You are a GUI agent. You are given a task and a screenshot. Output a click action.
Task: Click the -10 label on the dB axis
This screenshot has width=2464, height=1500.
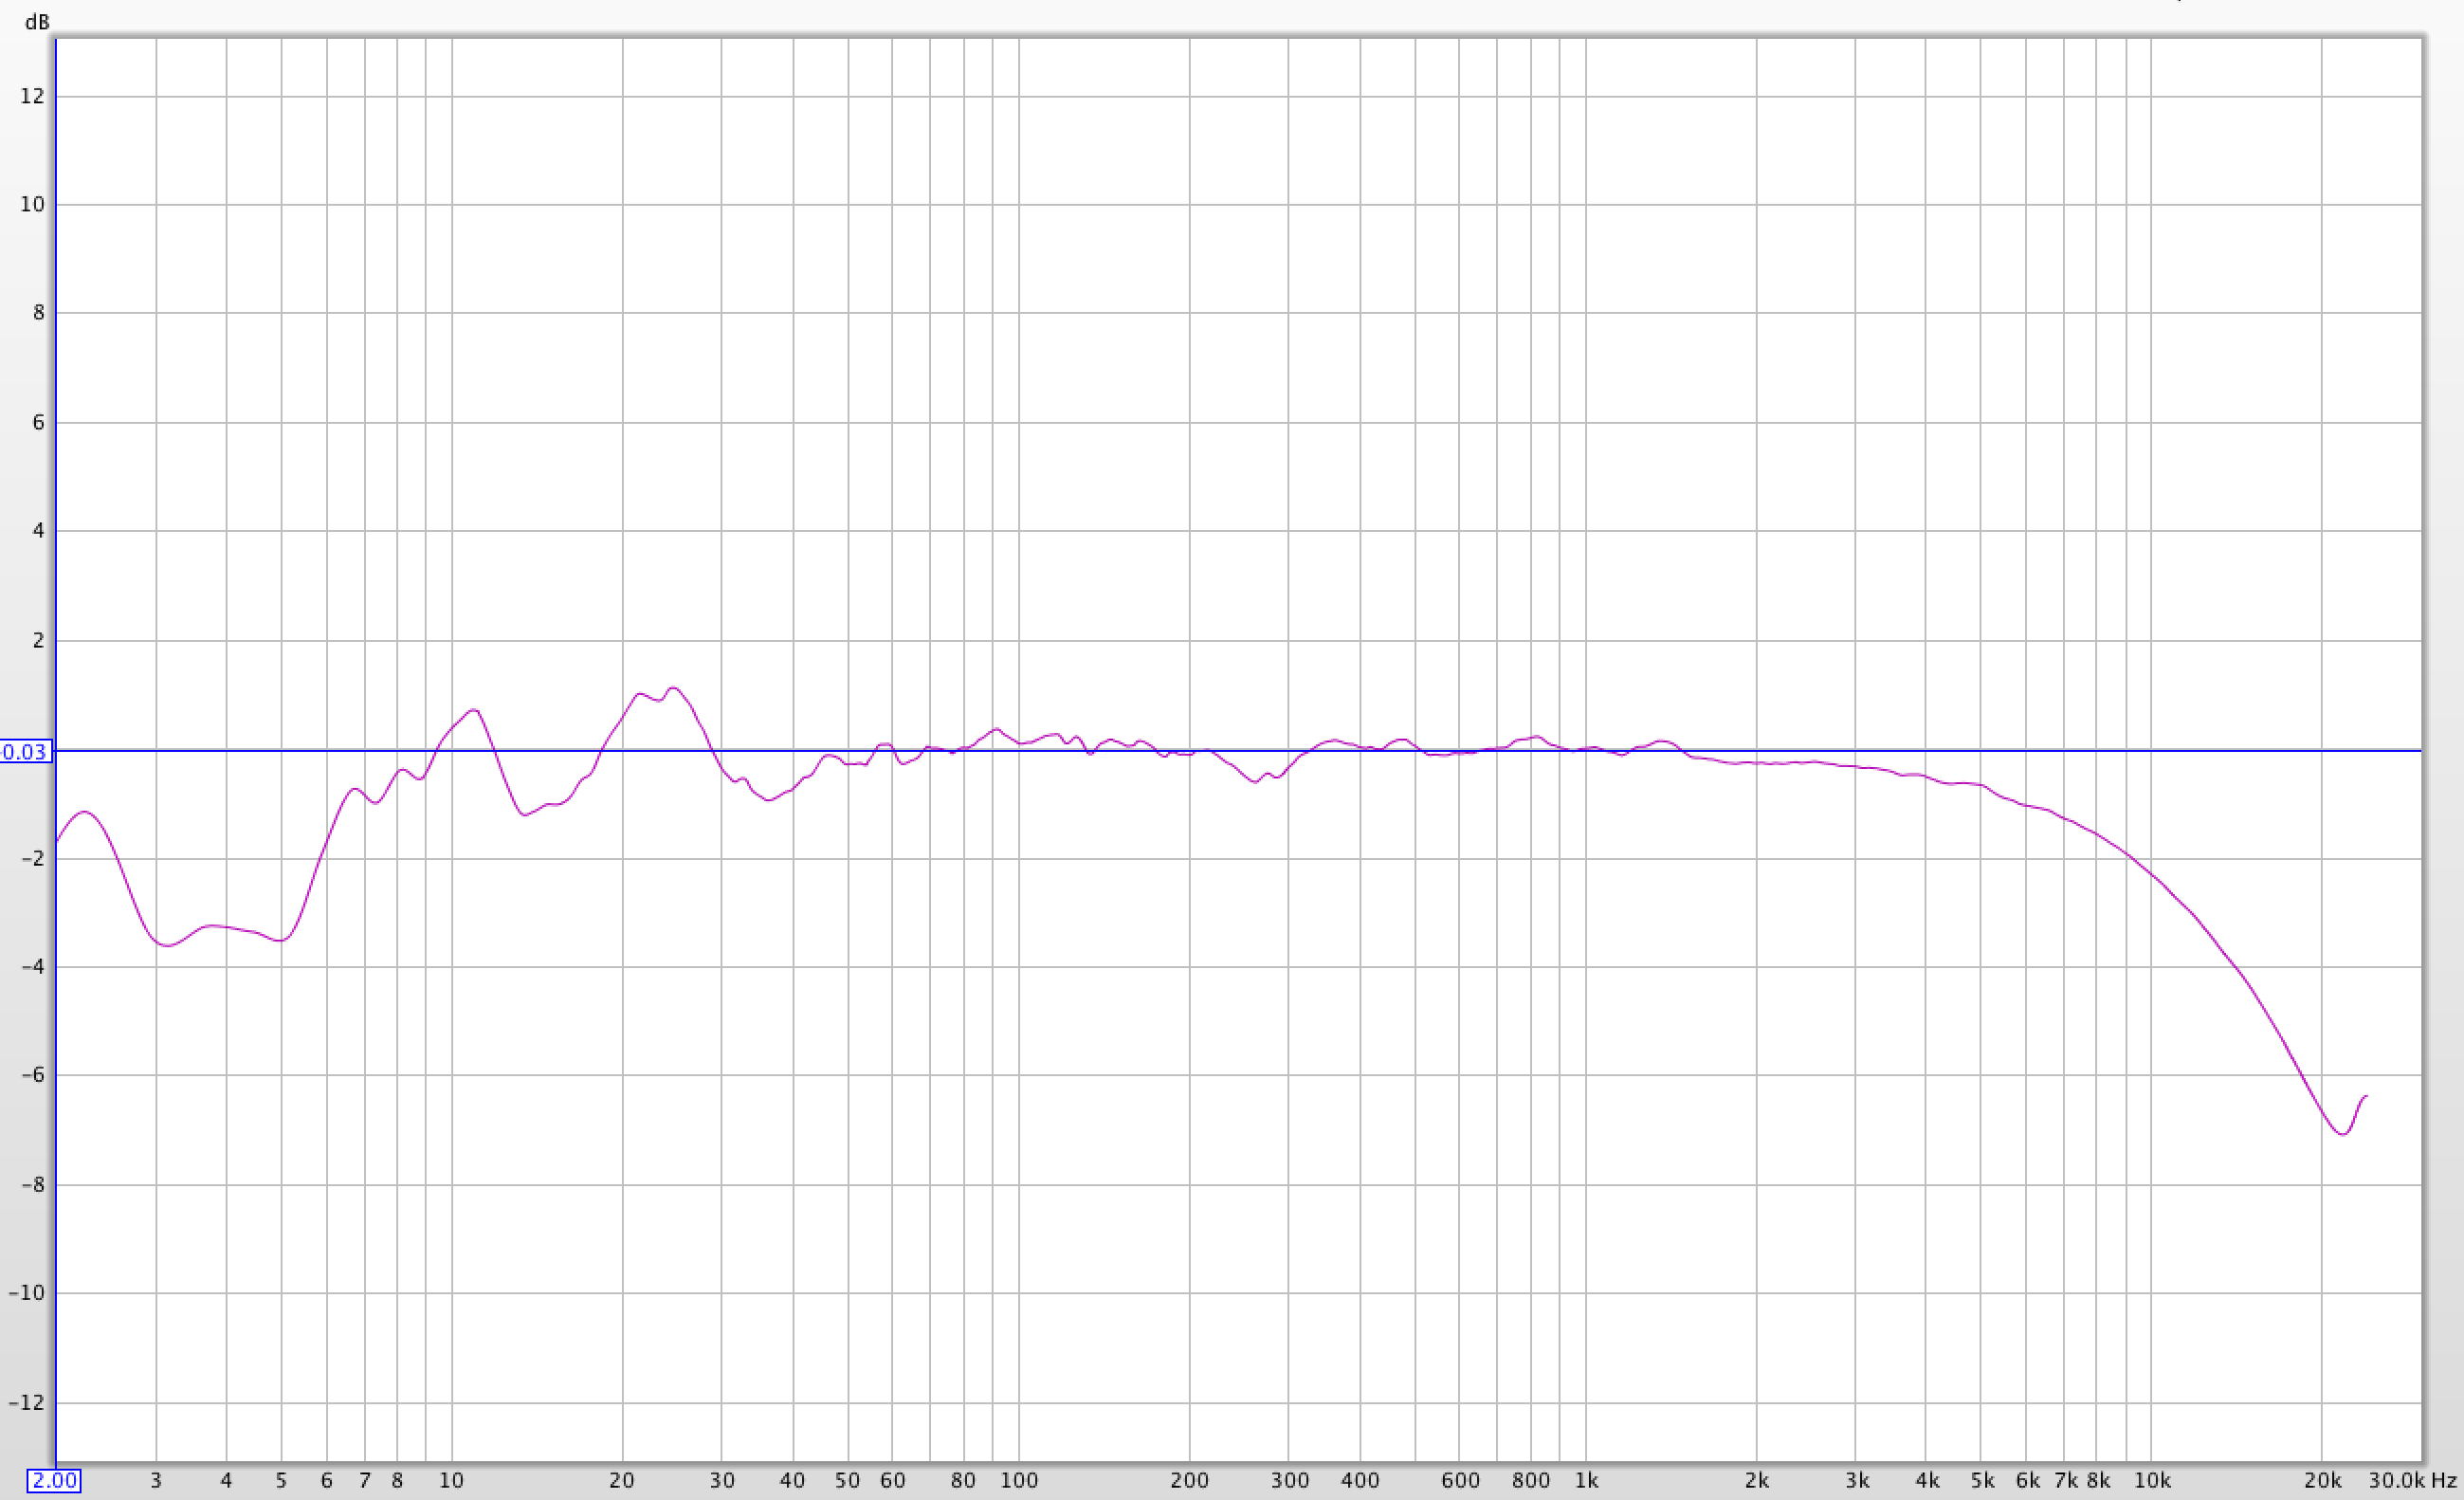click(27, 1292)
